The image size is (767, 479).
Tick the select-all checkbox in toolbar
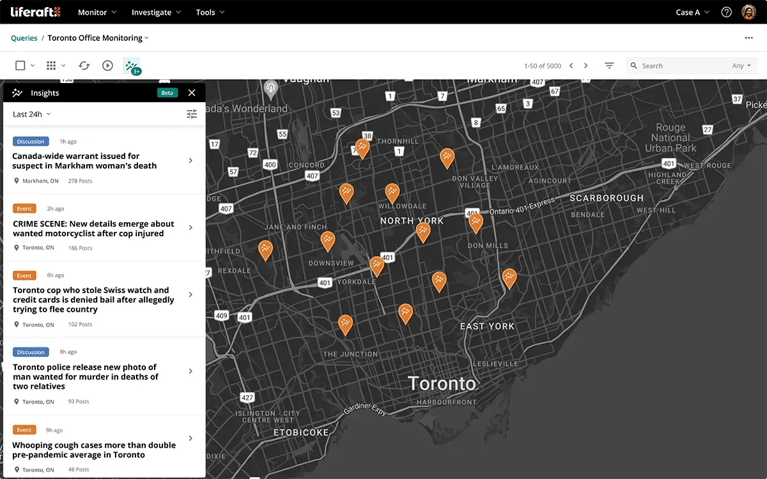coord(20,66)
